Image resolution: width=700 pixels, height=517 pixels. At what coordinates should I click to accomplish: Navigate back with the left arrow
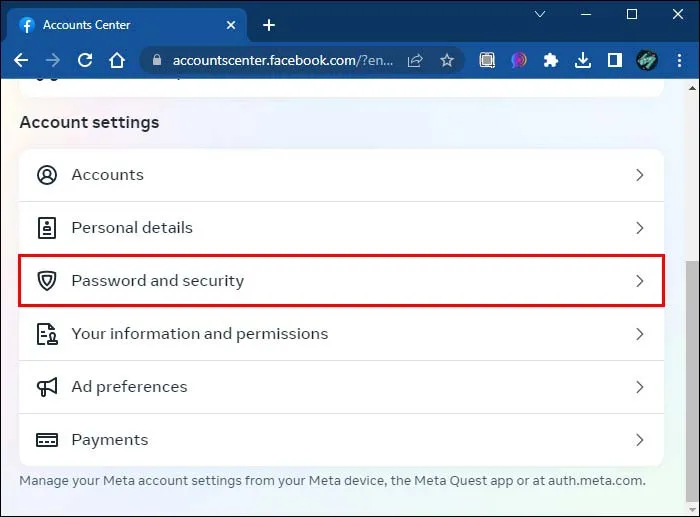(x=21, y=60)
